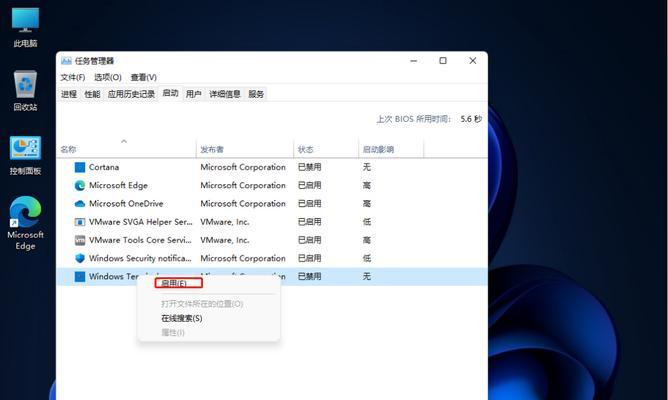The height and width of the screenshot is (400, 668).
Task: Click Windows Terminal's 已禁用 status cell
Action: 309,276
